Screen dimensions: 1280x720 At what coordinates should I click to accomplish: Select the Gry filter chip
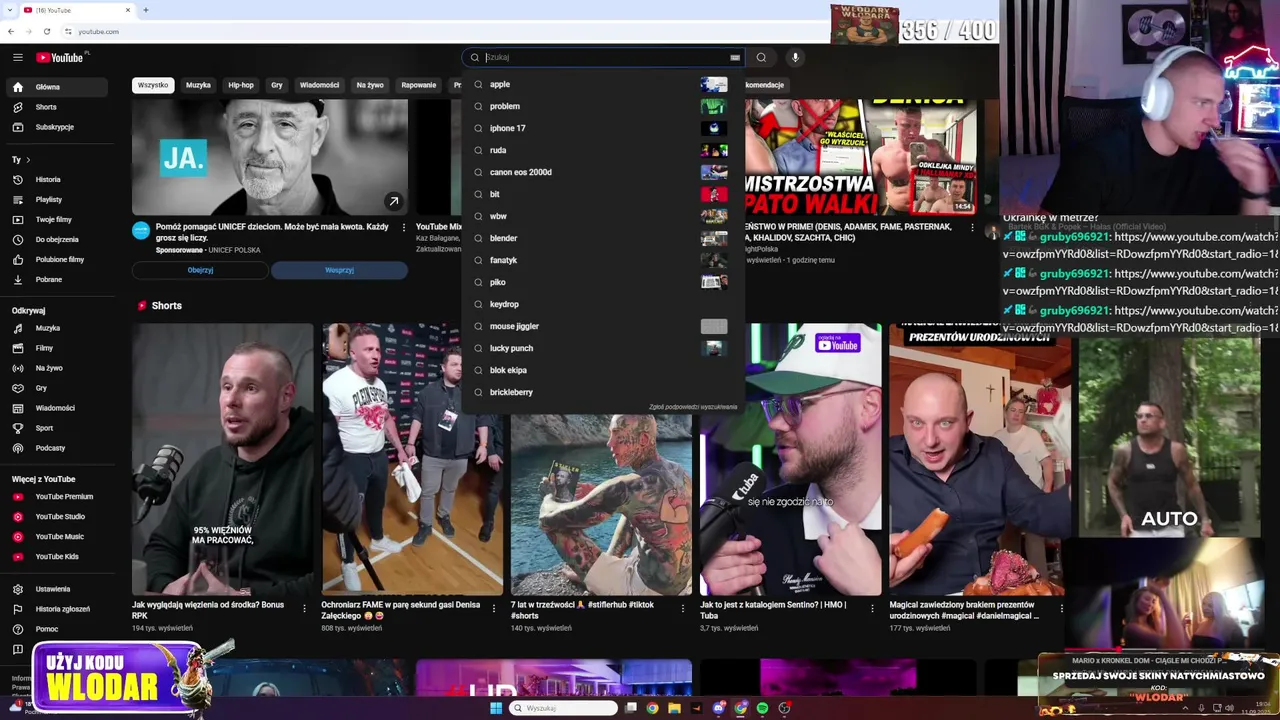coord(277,85)
